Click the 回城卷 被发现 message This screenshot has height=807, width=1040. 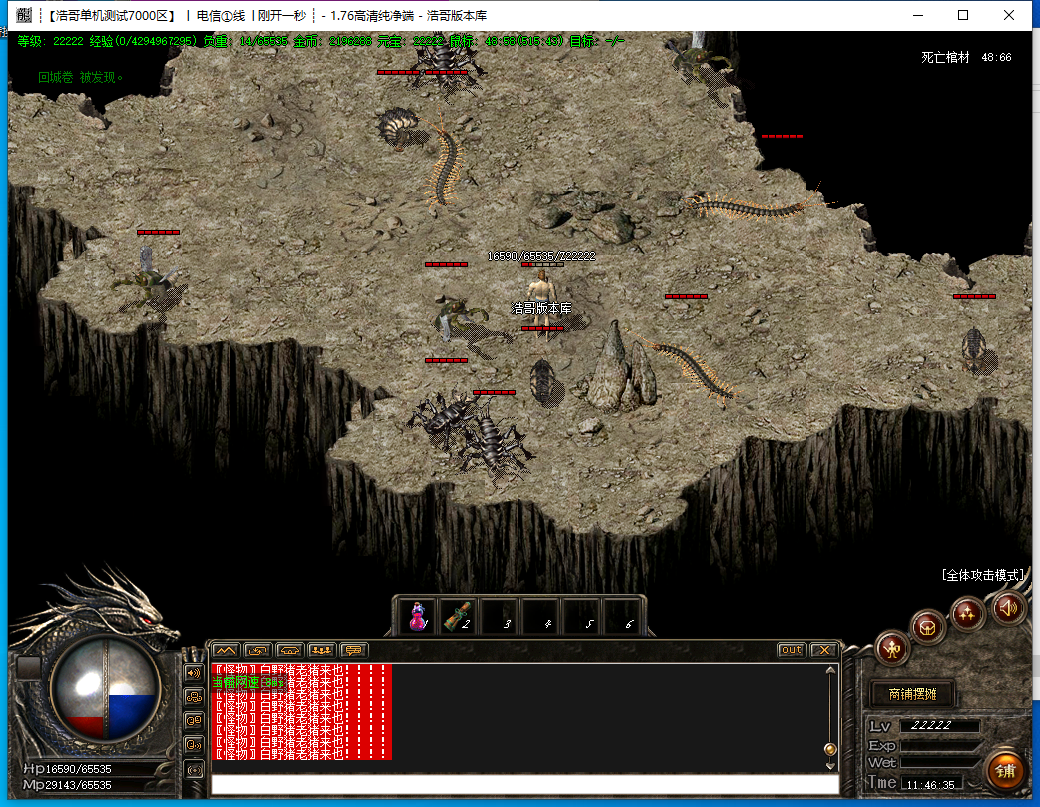point(80,78)
